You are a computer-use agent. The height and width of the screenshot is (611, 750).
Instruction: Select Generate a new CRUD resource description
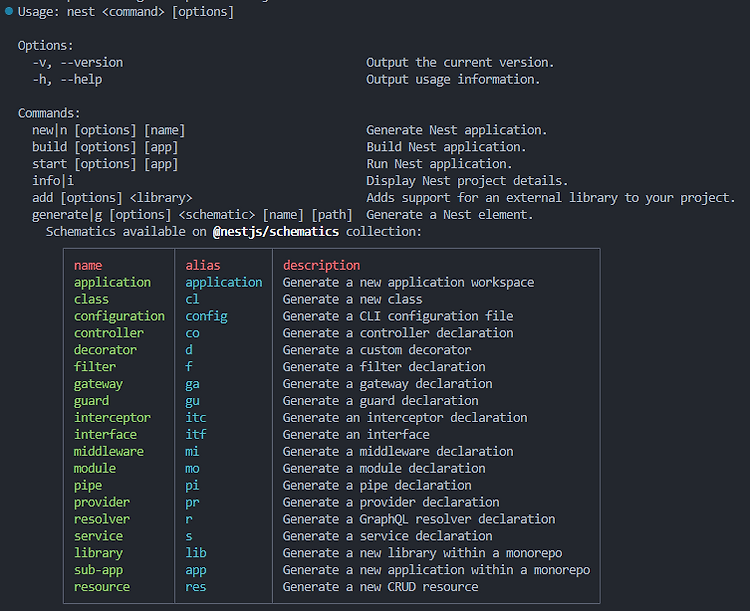pos(380,587)
